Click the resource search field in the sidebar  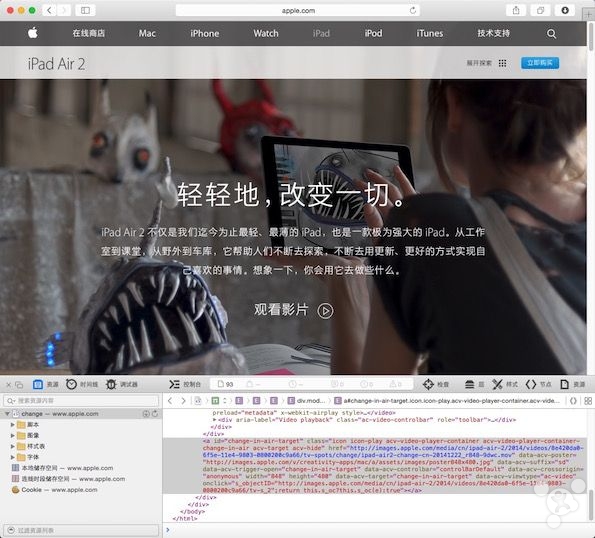pyautogui.click(x=81, y=401)
